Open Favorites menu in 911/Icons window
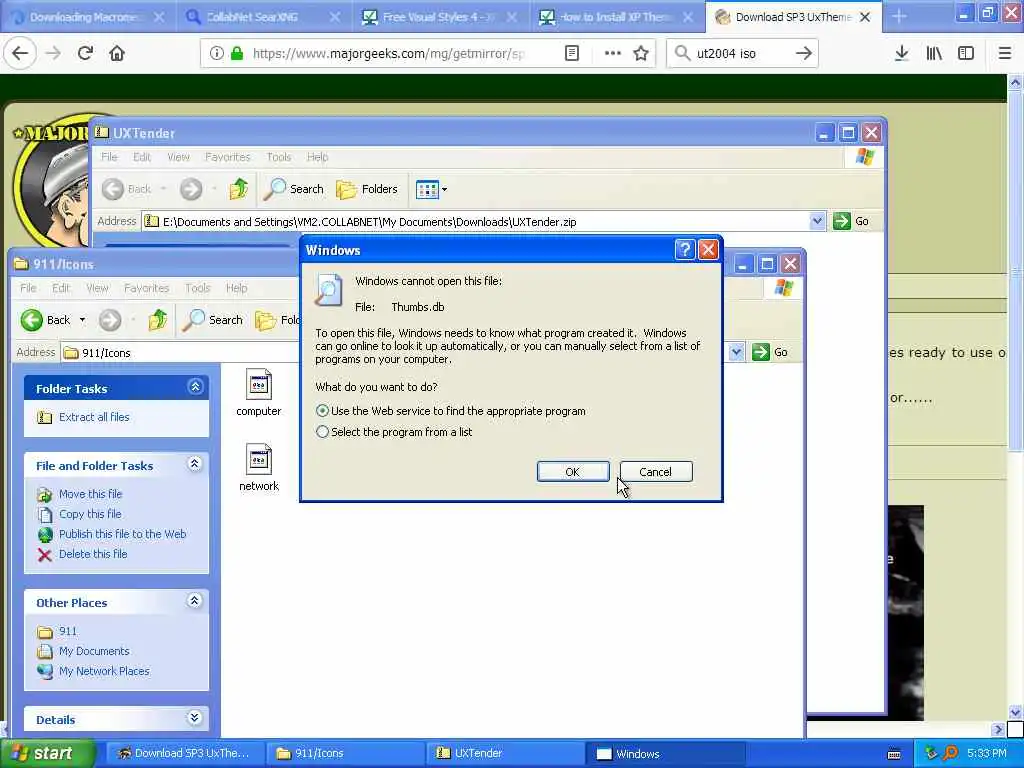The height and width of the screenshot is (768, 1024). [146, 288]
